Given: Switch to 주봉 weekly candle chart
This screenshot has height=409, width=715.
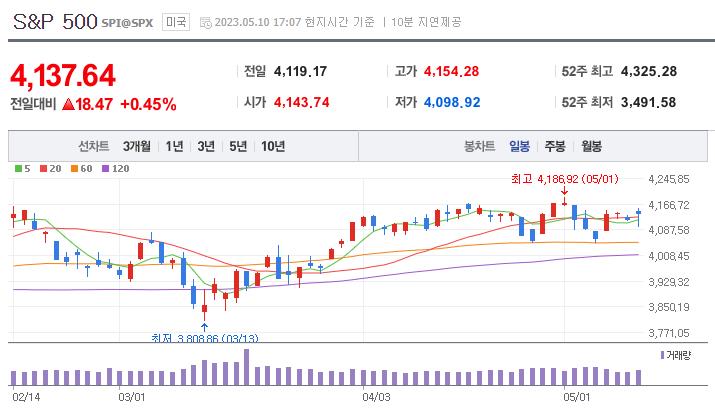Looking at the screenshot, I should click(x=555, y=146).
